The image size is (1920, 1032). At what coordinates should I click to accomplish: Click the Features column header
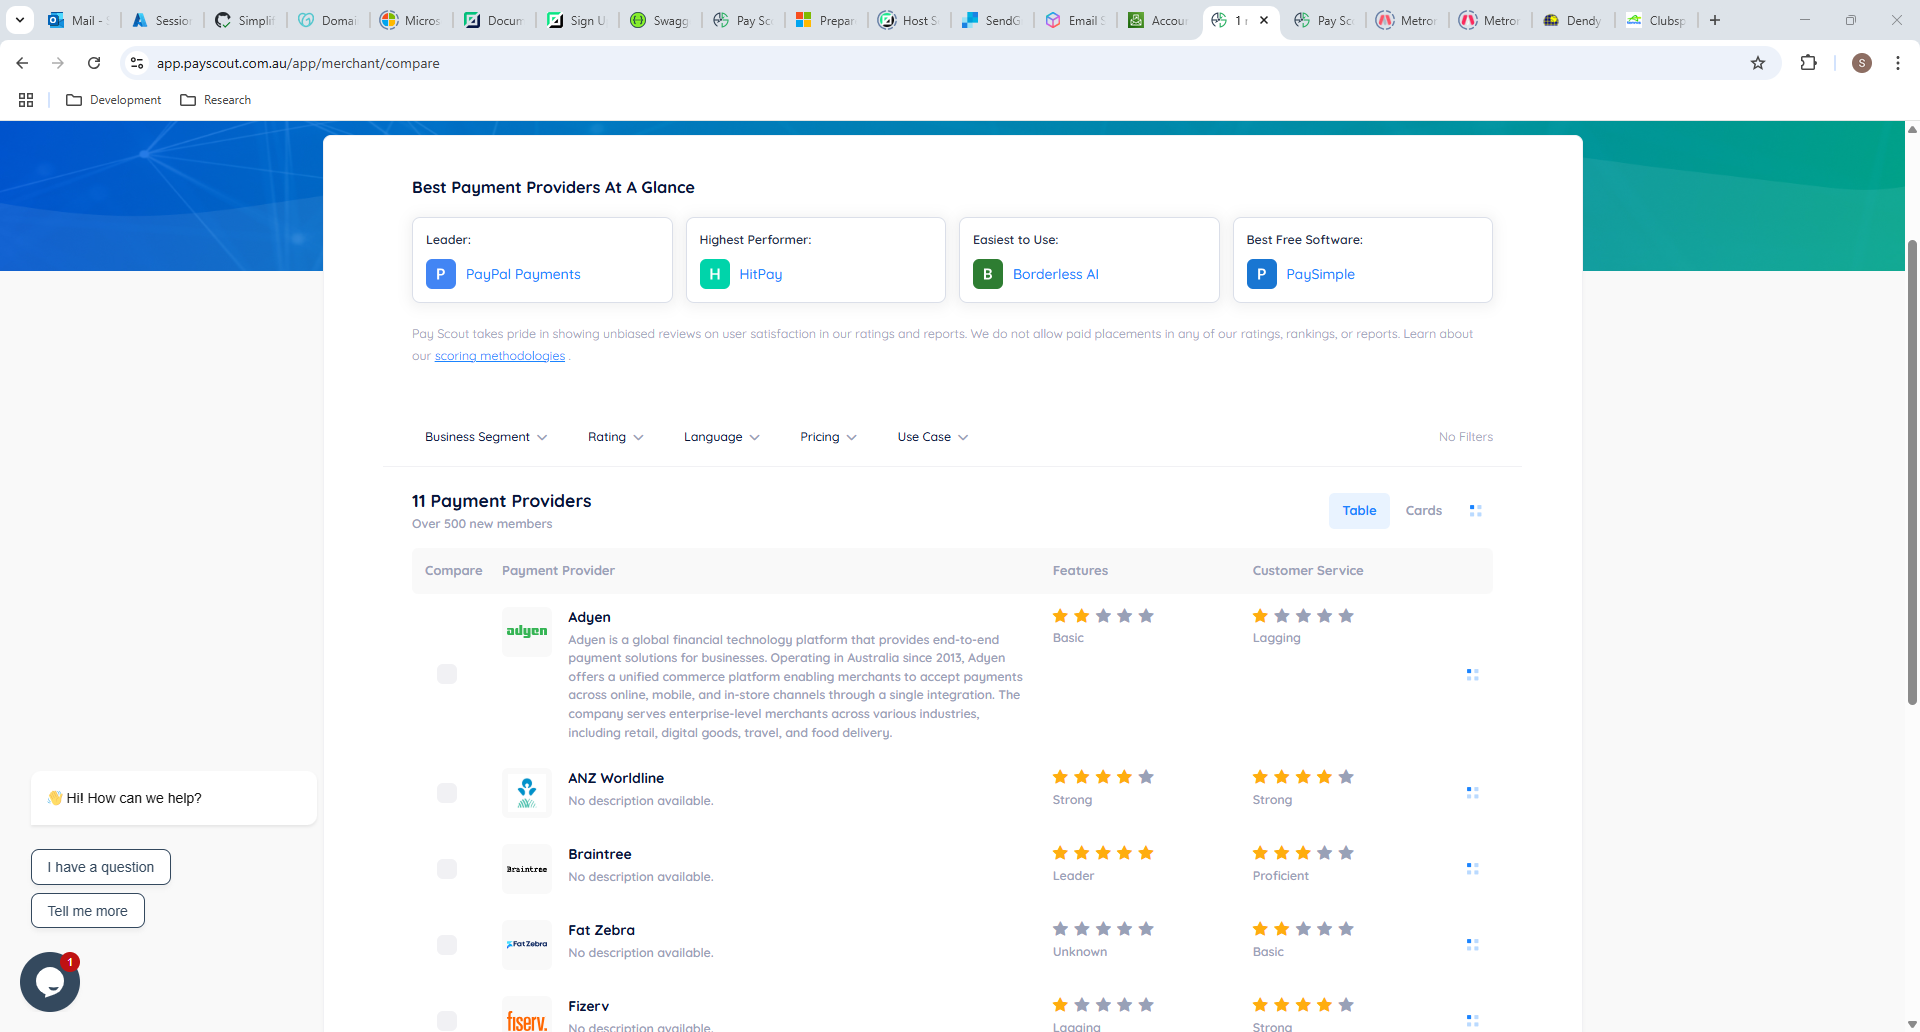(1080, 571)
